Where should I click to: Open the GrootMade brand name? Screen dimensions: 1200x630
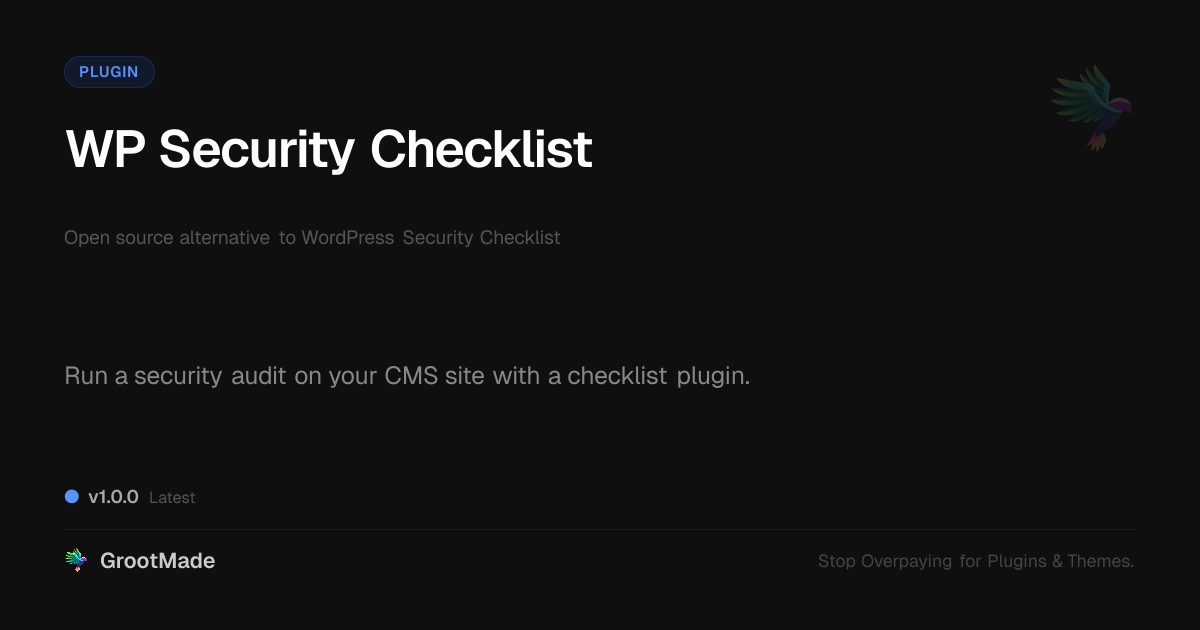tap(157, 561)
